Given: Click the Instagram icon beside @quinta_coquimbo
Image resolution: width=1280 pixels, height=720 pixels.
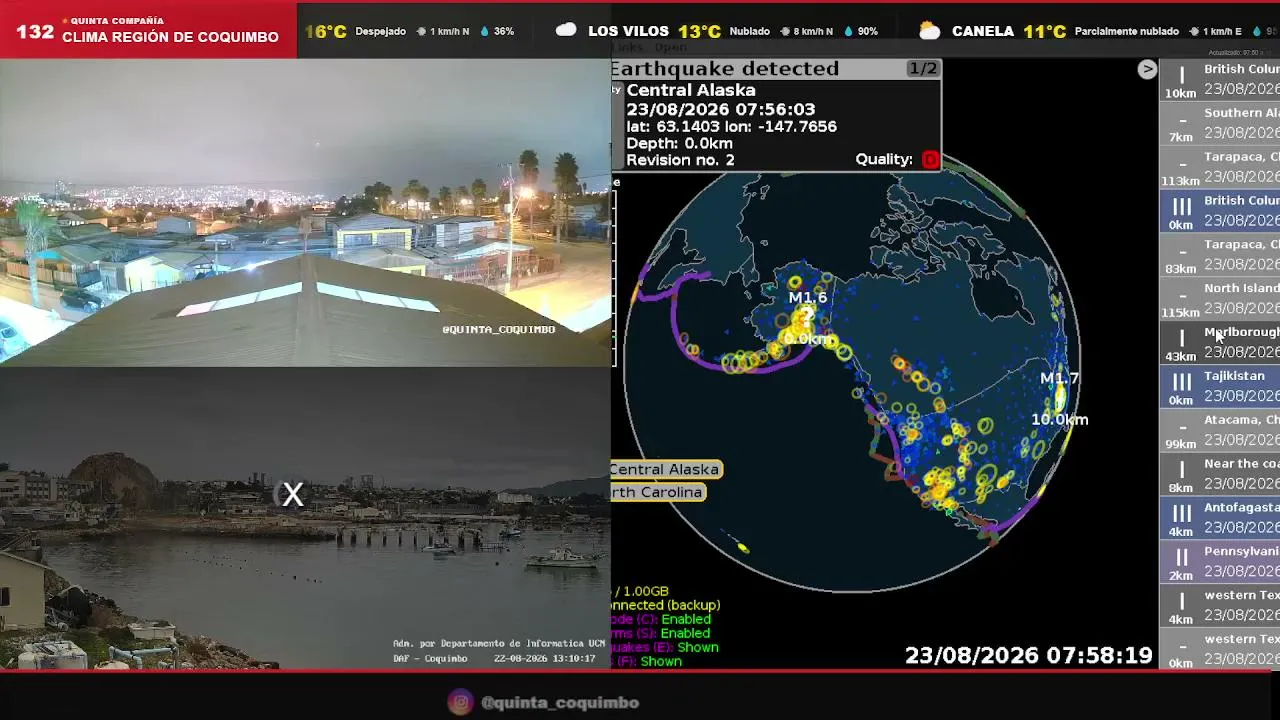Looking at the screenshot, I should [x=460, y=702].
